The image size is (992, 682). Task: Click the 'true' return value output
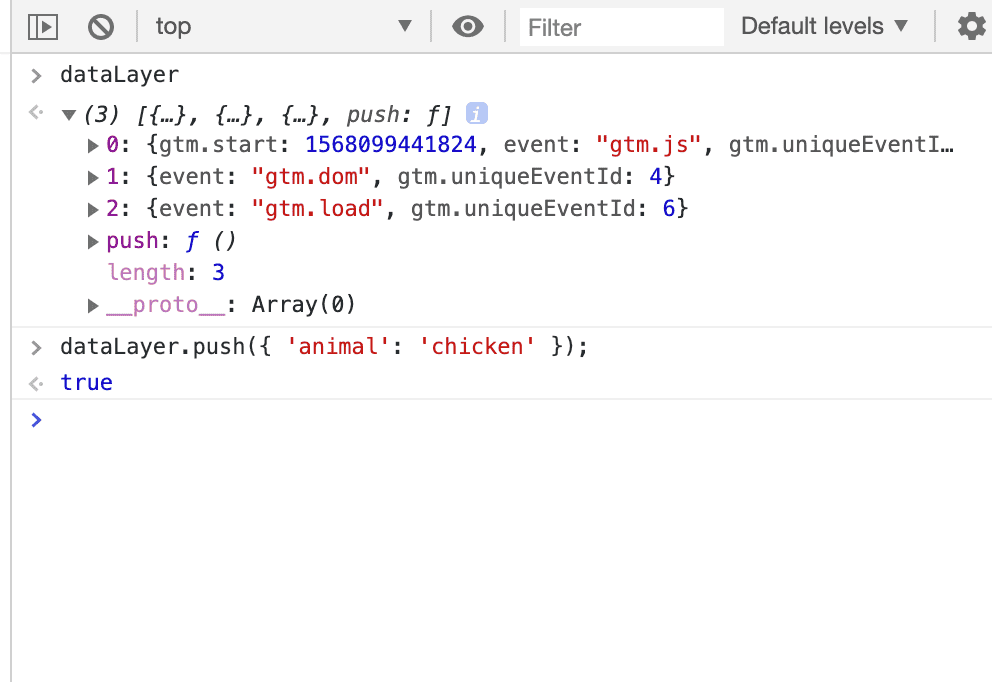coord(86,382)
